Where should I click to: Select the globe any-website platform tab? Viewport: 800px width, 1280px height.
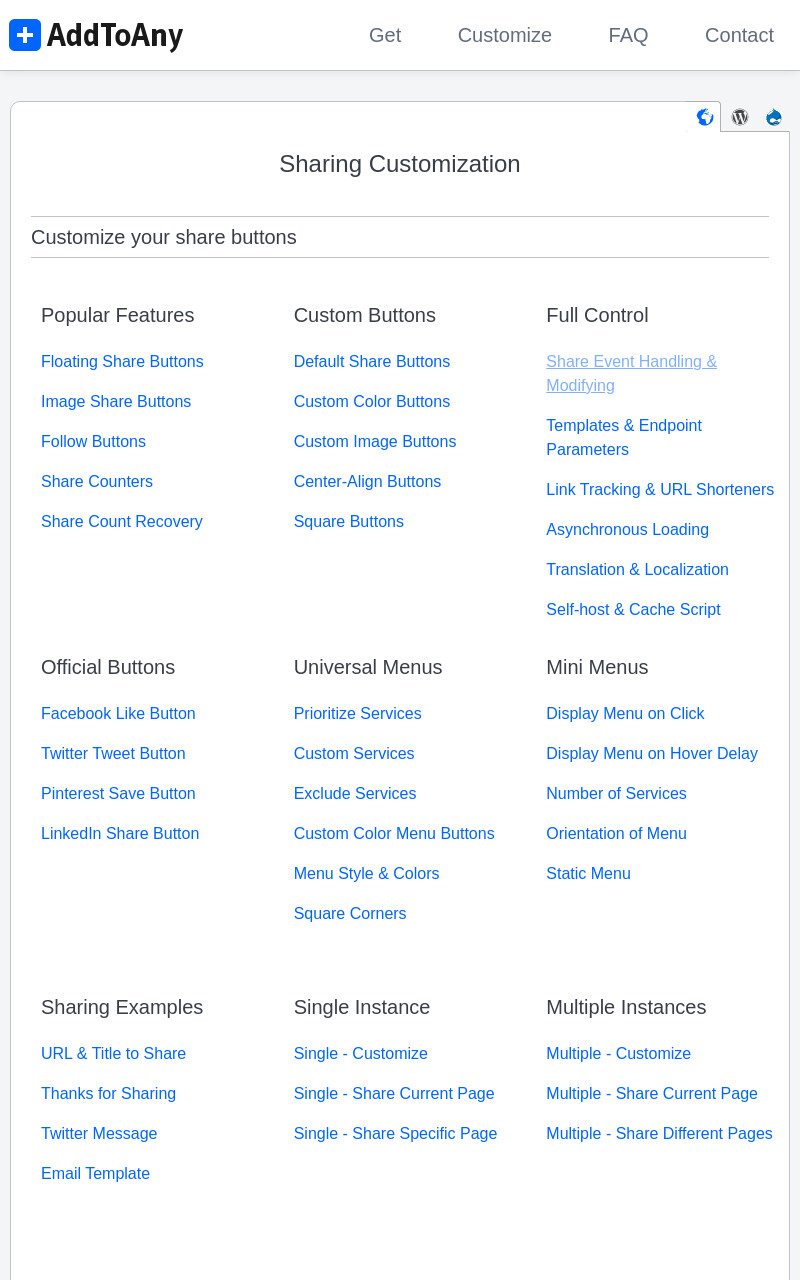(705, 117)
